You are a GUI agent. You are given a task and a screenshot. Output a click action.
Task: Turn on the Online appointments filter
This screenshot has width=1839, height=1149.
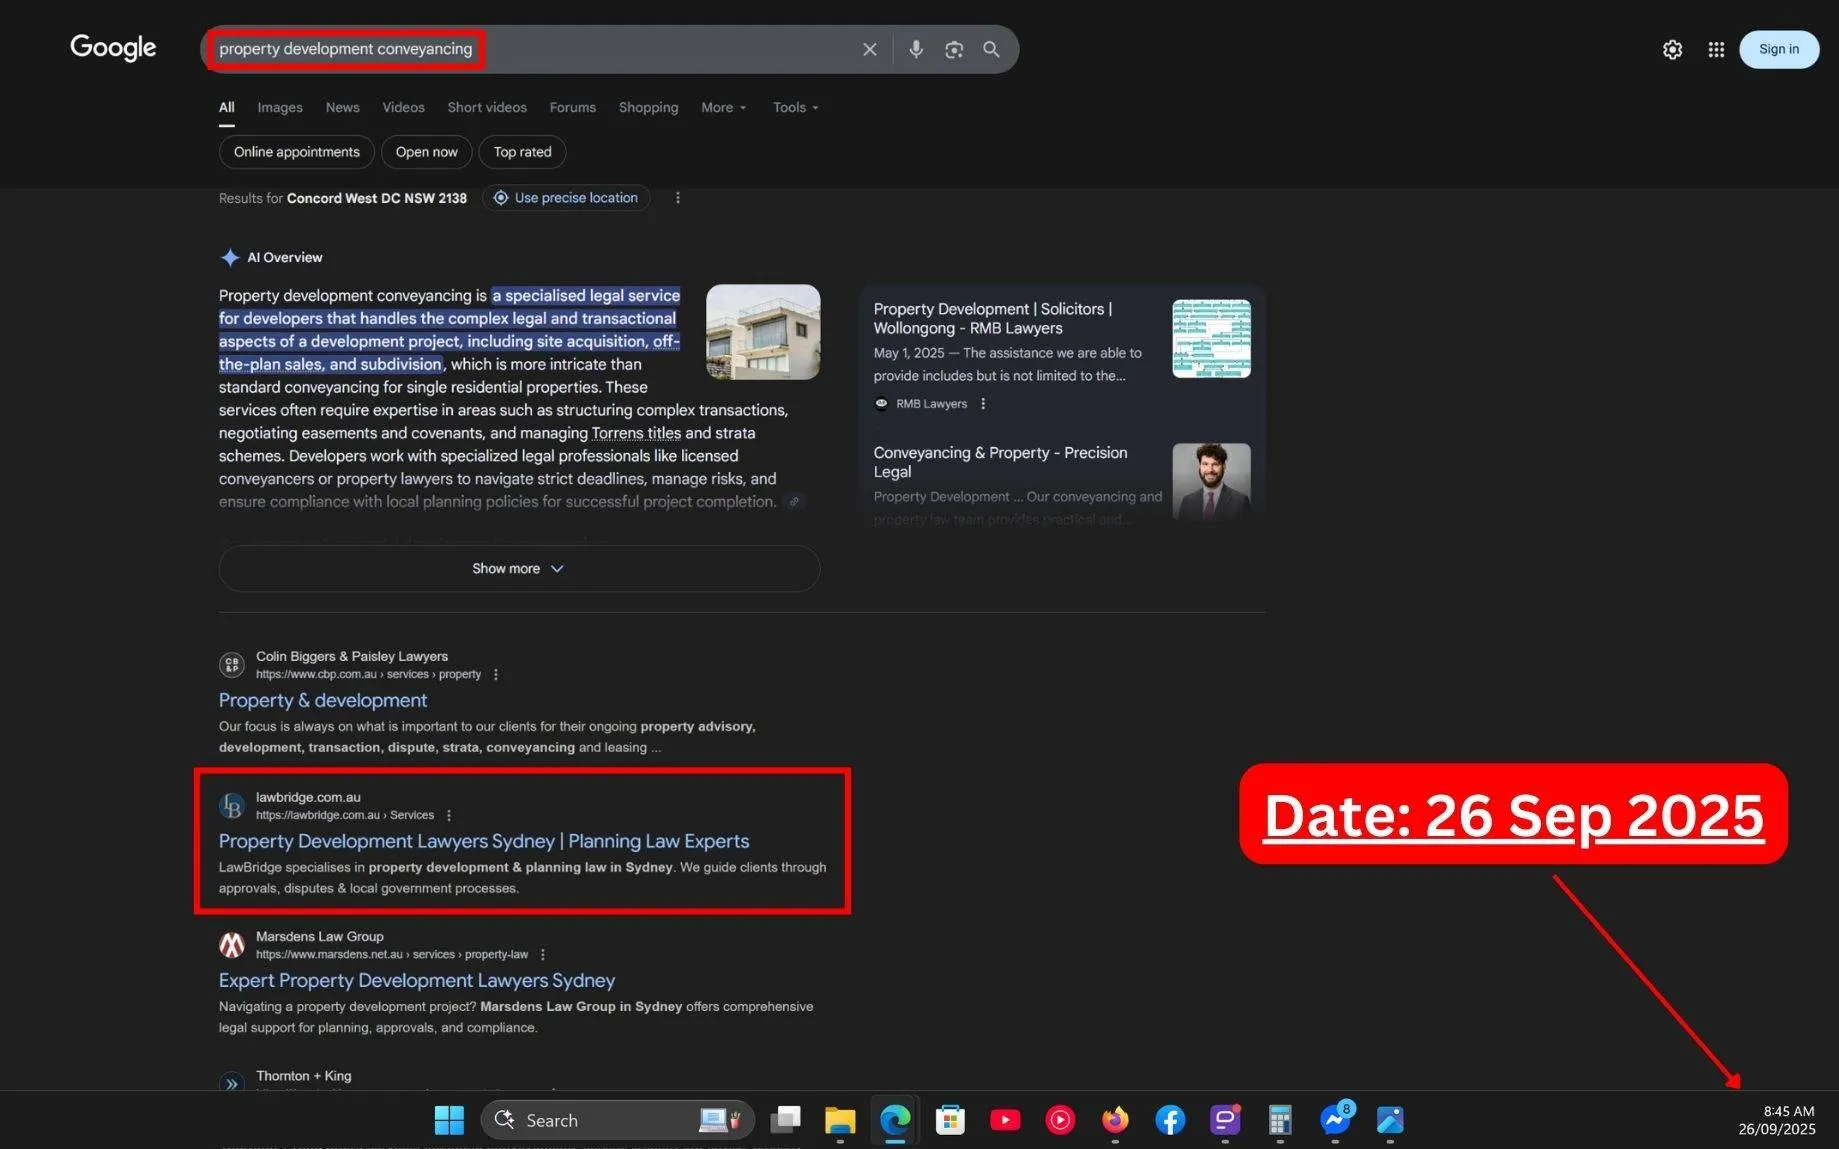tap(296, 151)
